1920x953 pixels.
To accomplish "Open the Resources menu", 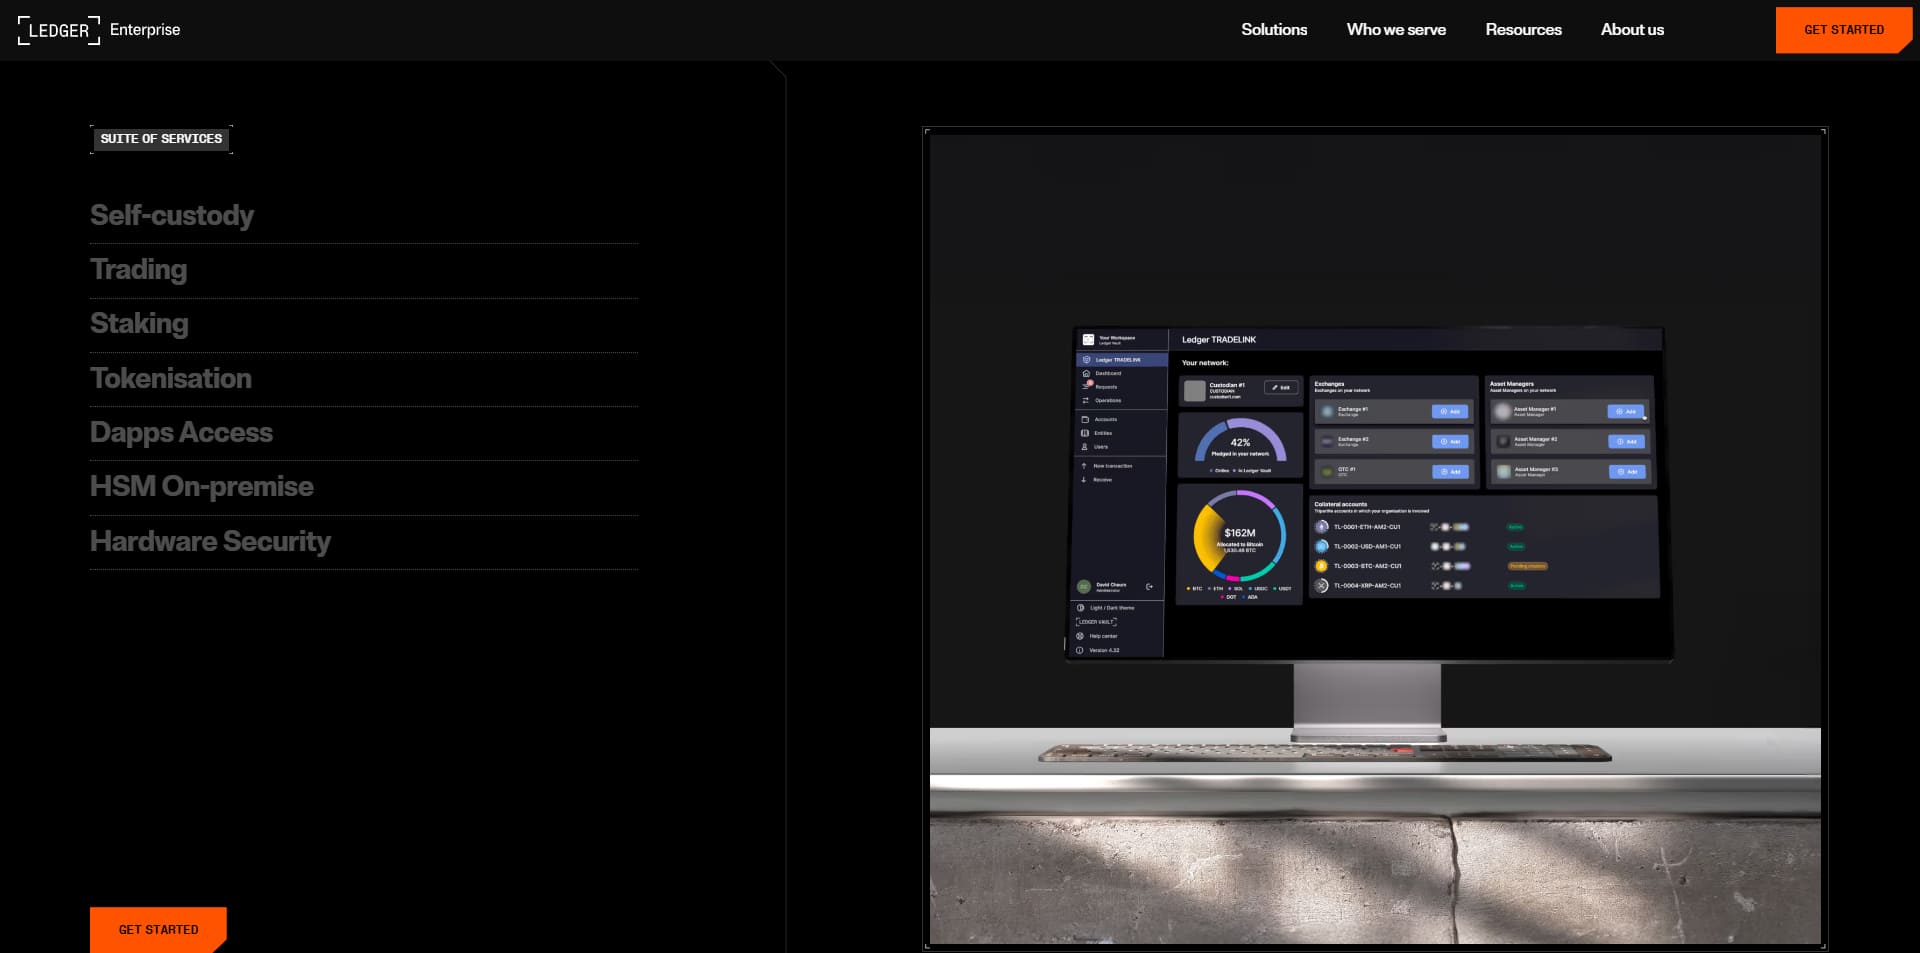I will (x=1523, y=30).
